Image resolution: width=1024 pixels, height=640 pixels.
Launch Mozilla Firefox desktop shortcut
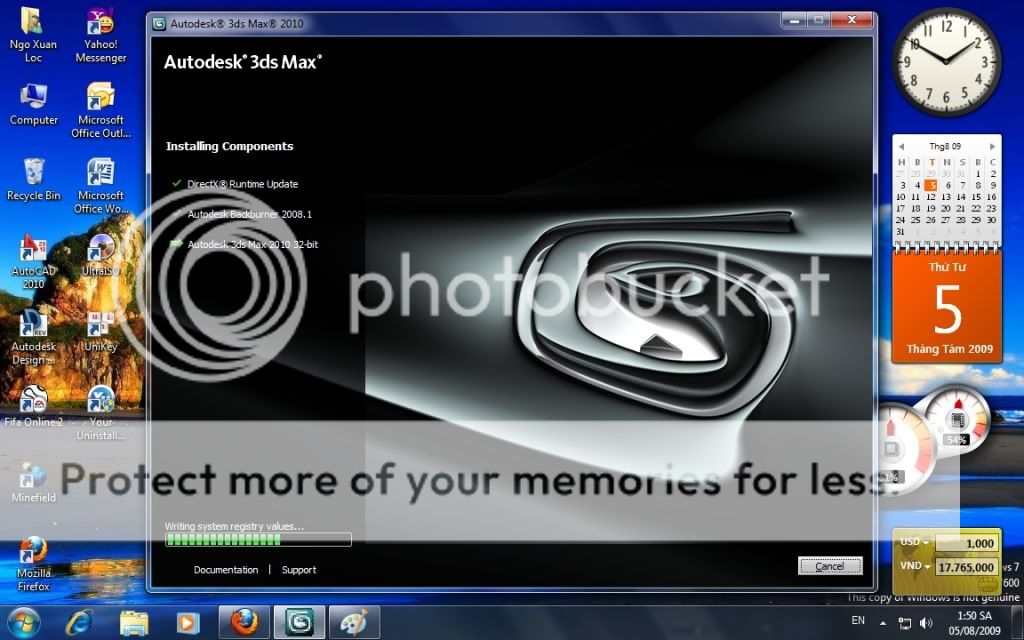[x=33, y=564]
